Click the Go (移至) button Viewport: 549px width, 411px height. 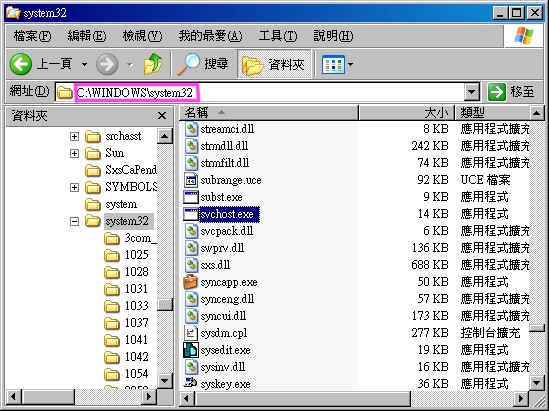tap(512, 92)
